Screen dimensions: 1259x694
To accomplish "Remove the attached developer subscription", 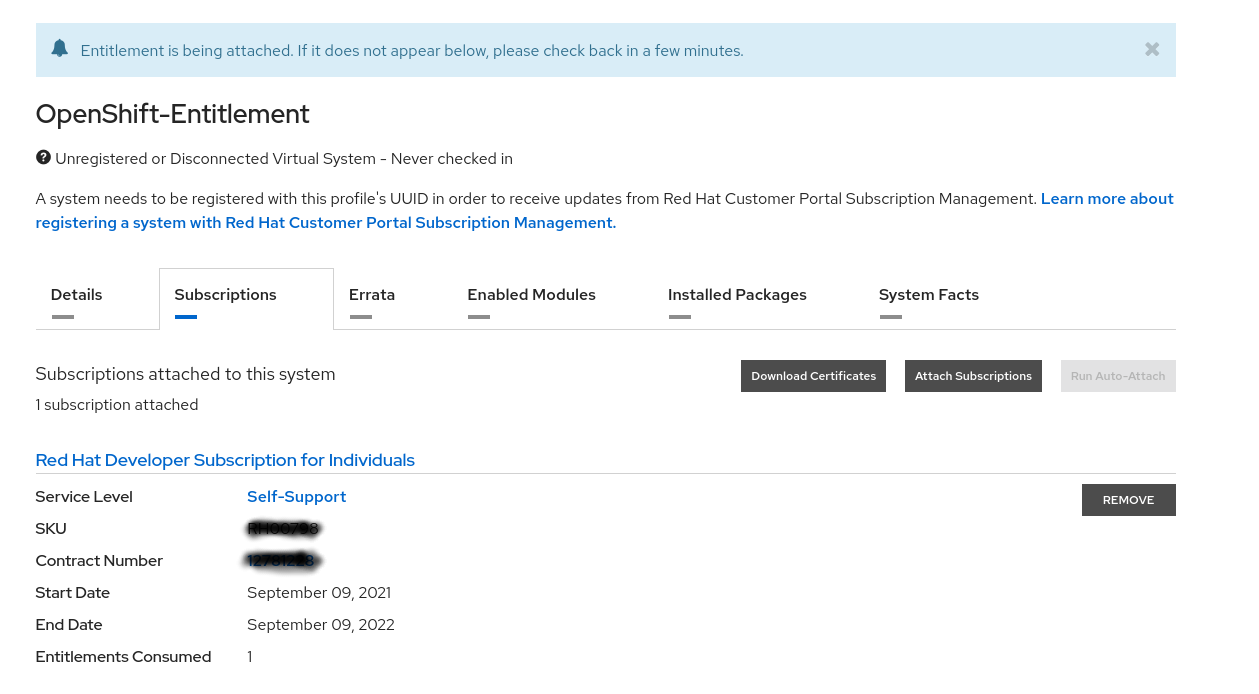I will pos(1128,500).
